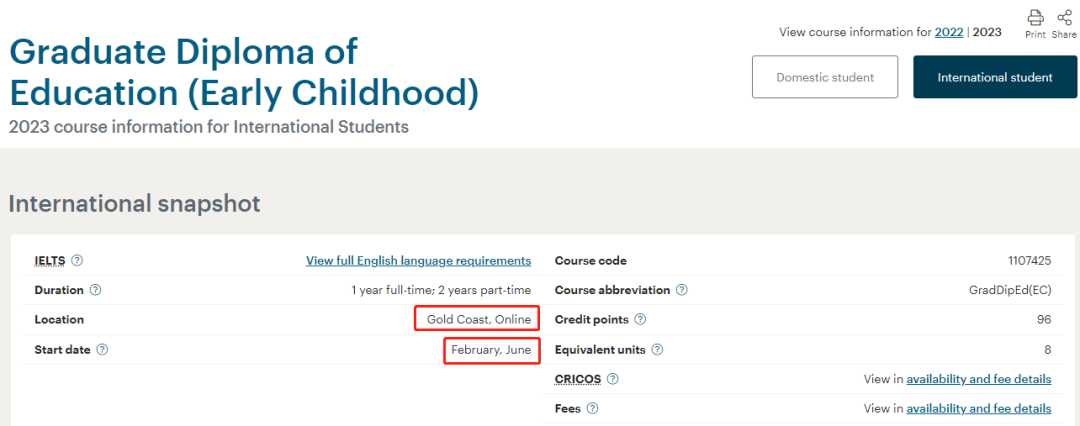Screen dimensions: 1080x426
Task: View course information for 2022
Action: pos(948,32)
